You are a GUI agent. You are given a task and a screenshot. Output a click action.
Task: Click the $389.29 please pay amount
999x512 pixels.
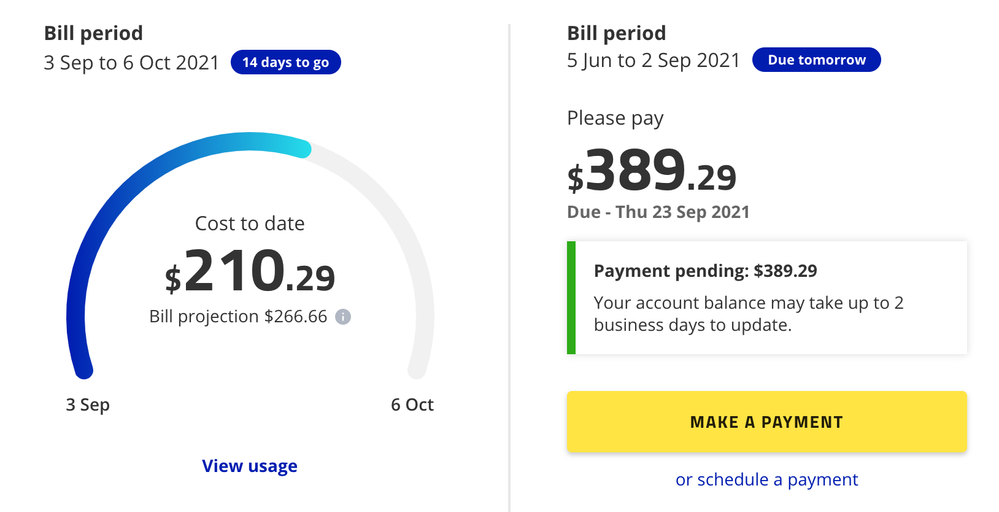[652, 171]
